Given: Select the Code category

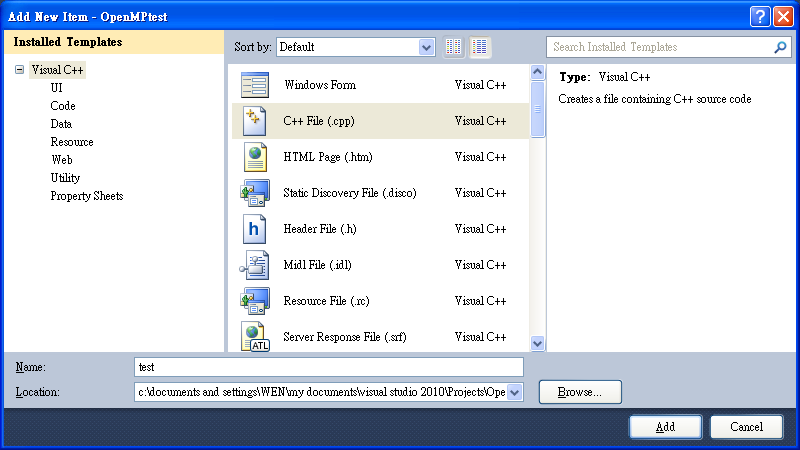Looking at the screenshot, I should (63, 106).
